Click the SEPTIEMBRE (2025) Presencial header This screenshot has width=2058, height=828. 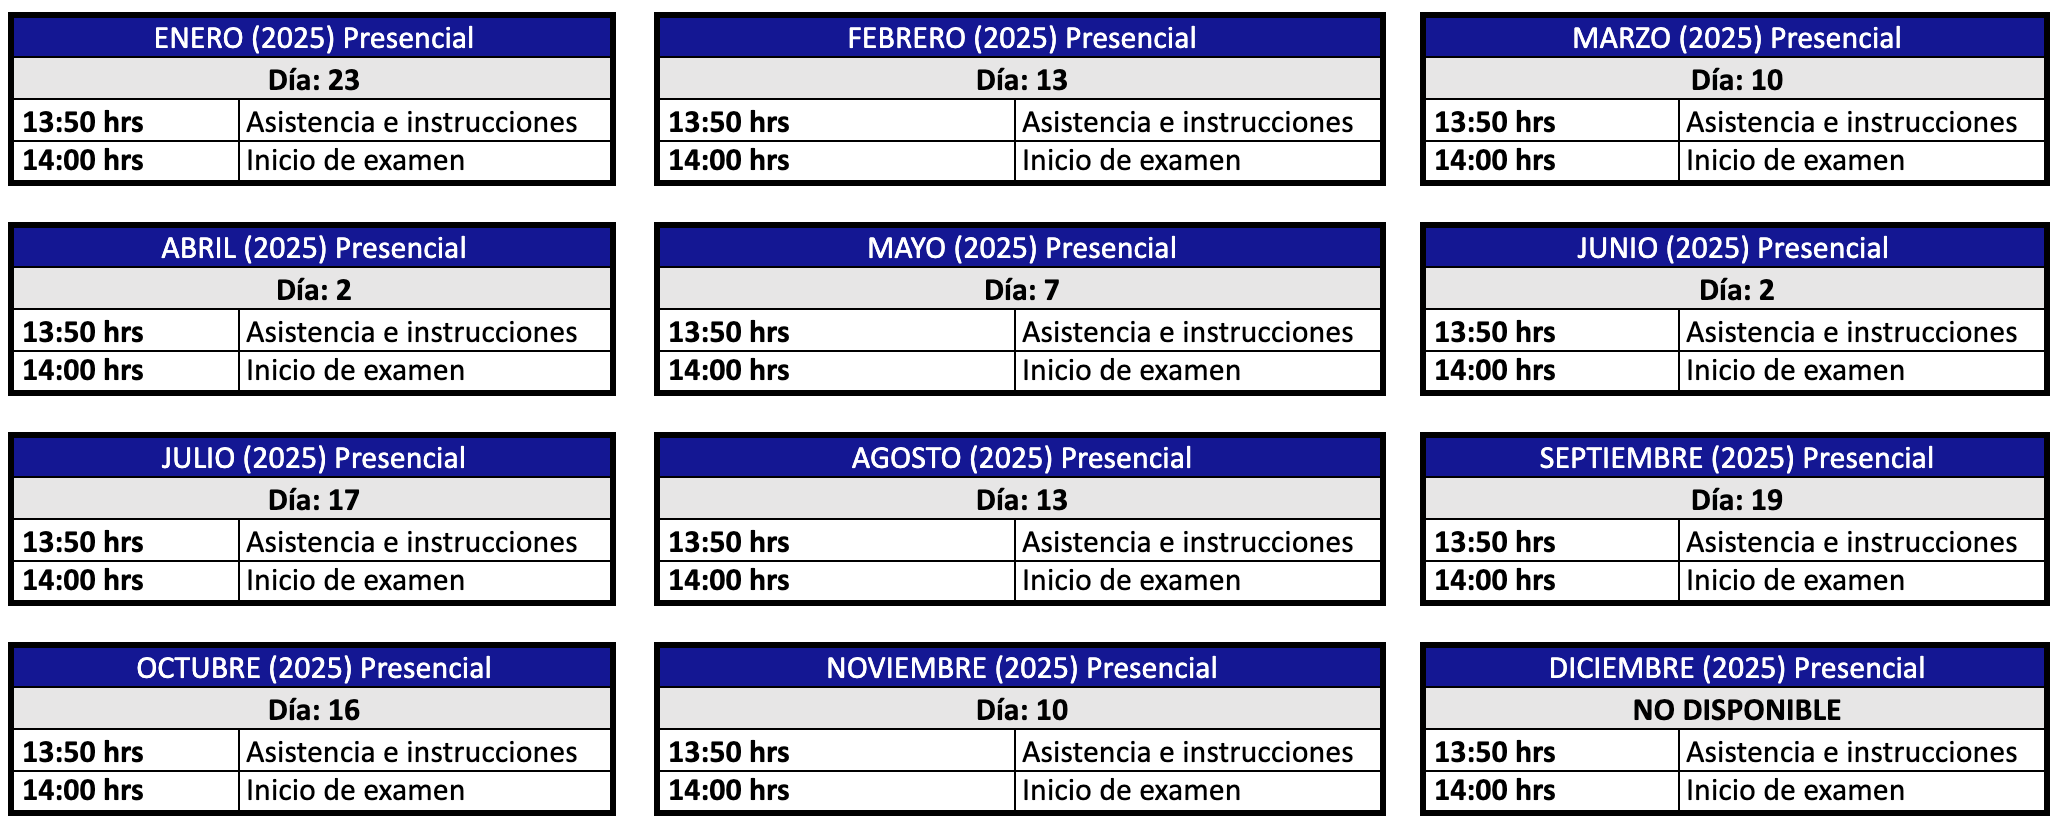tap(1735, 458)
